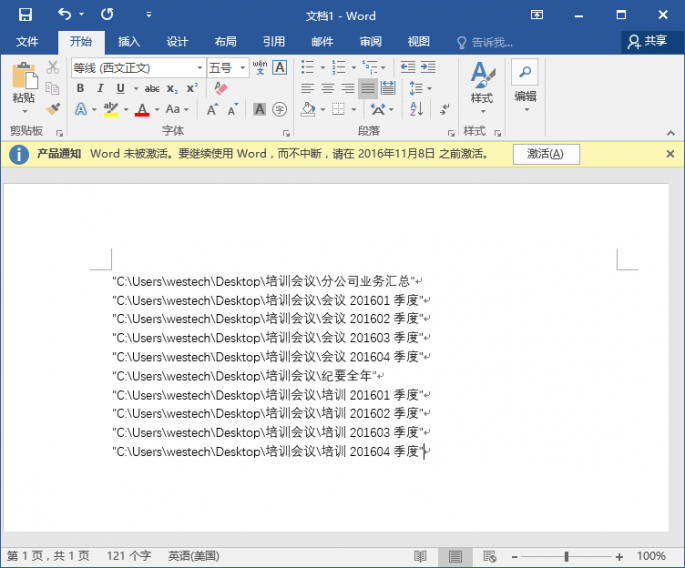Apply character border icon

[280, 67]
